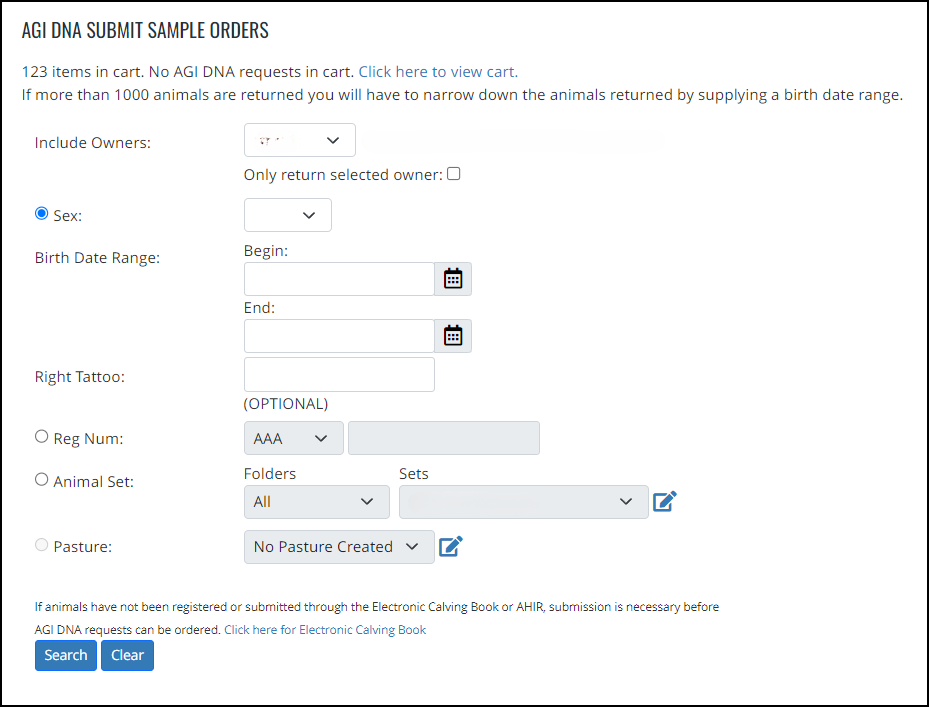Open the Folders dropdown showing All
The height and width of the screenshot is (707, 929).
317,502
